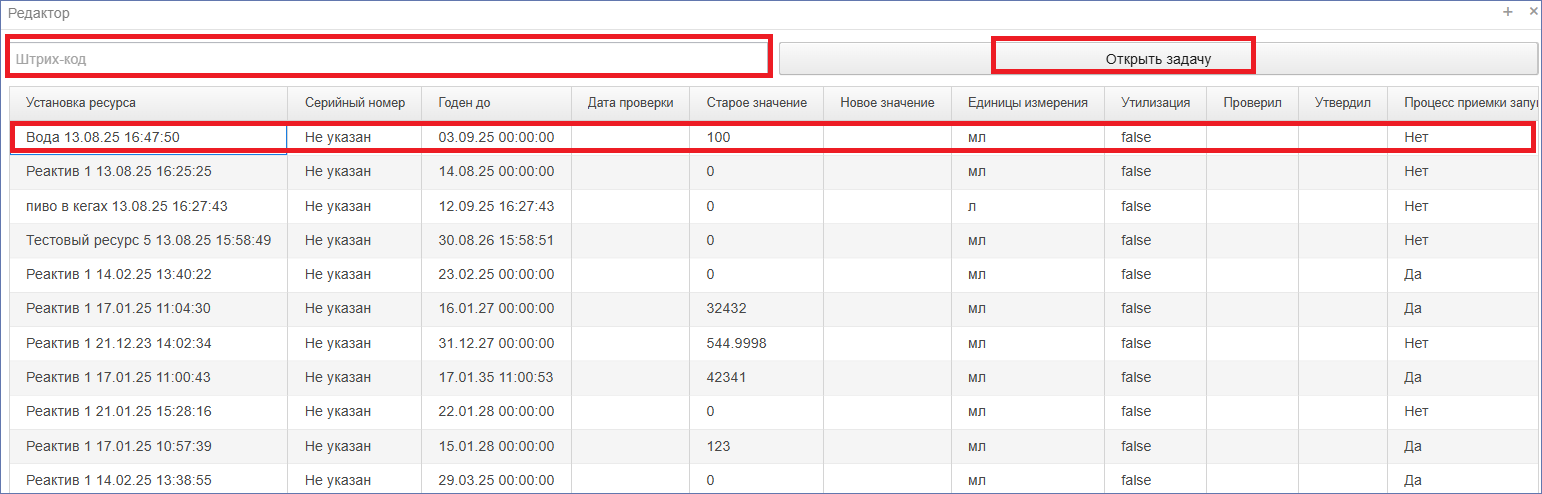
Task: Select the row Реактив 1 14.02.25 13:38:55
Action: [774, 479]
